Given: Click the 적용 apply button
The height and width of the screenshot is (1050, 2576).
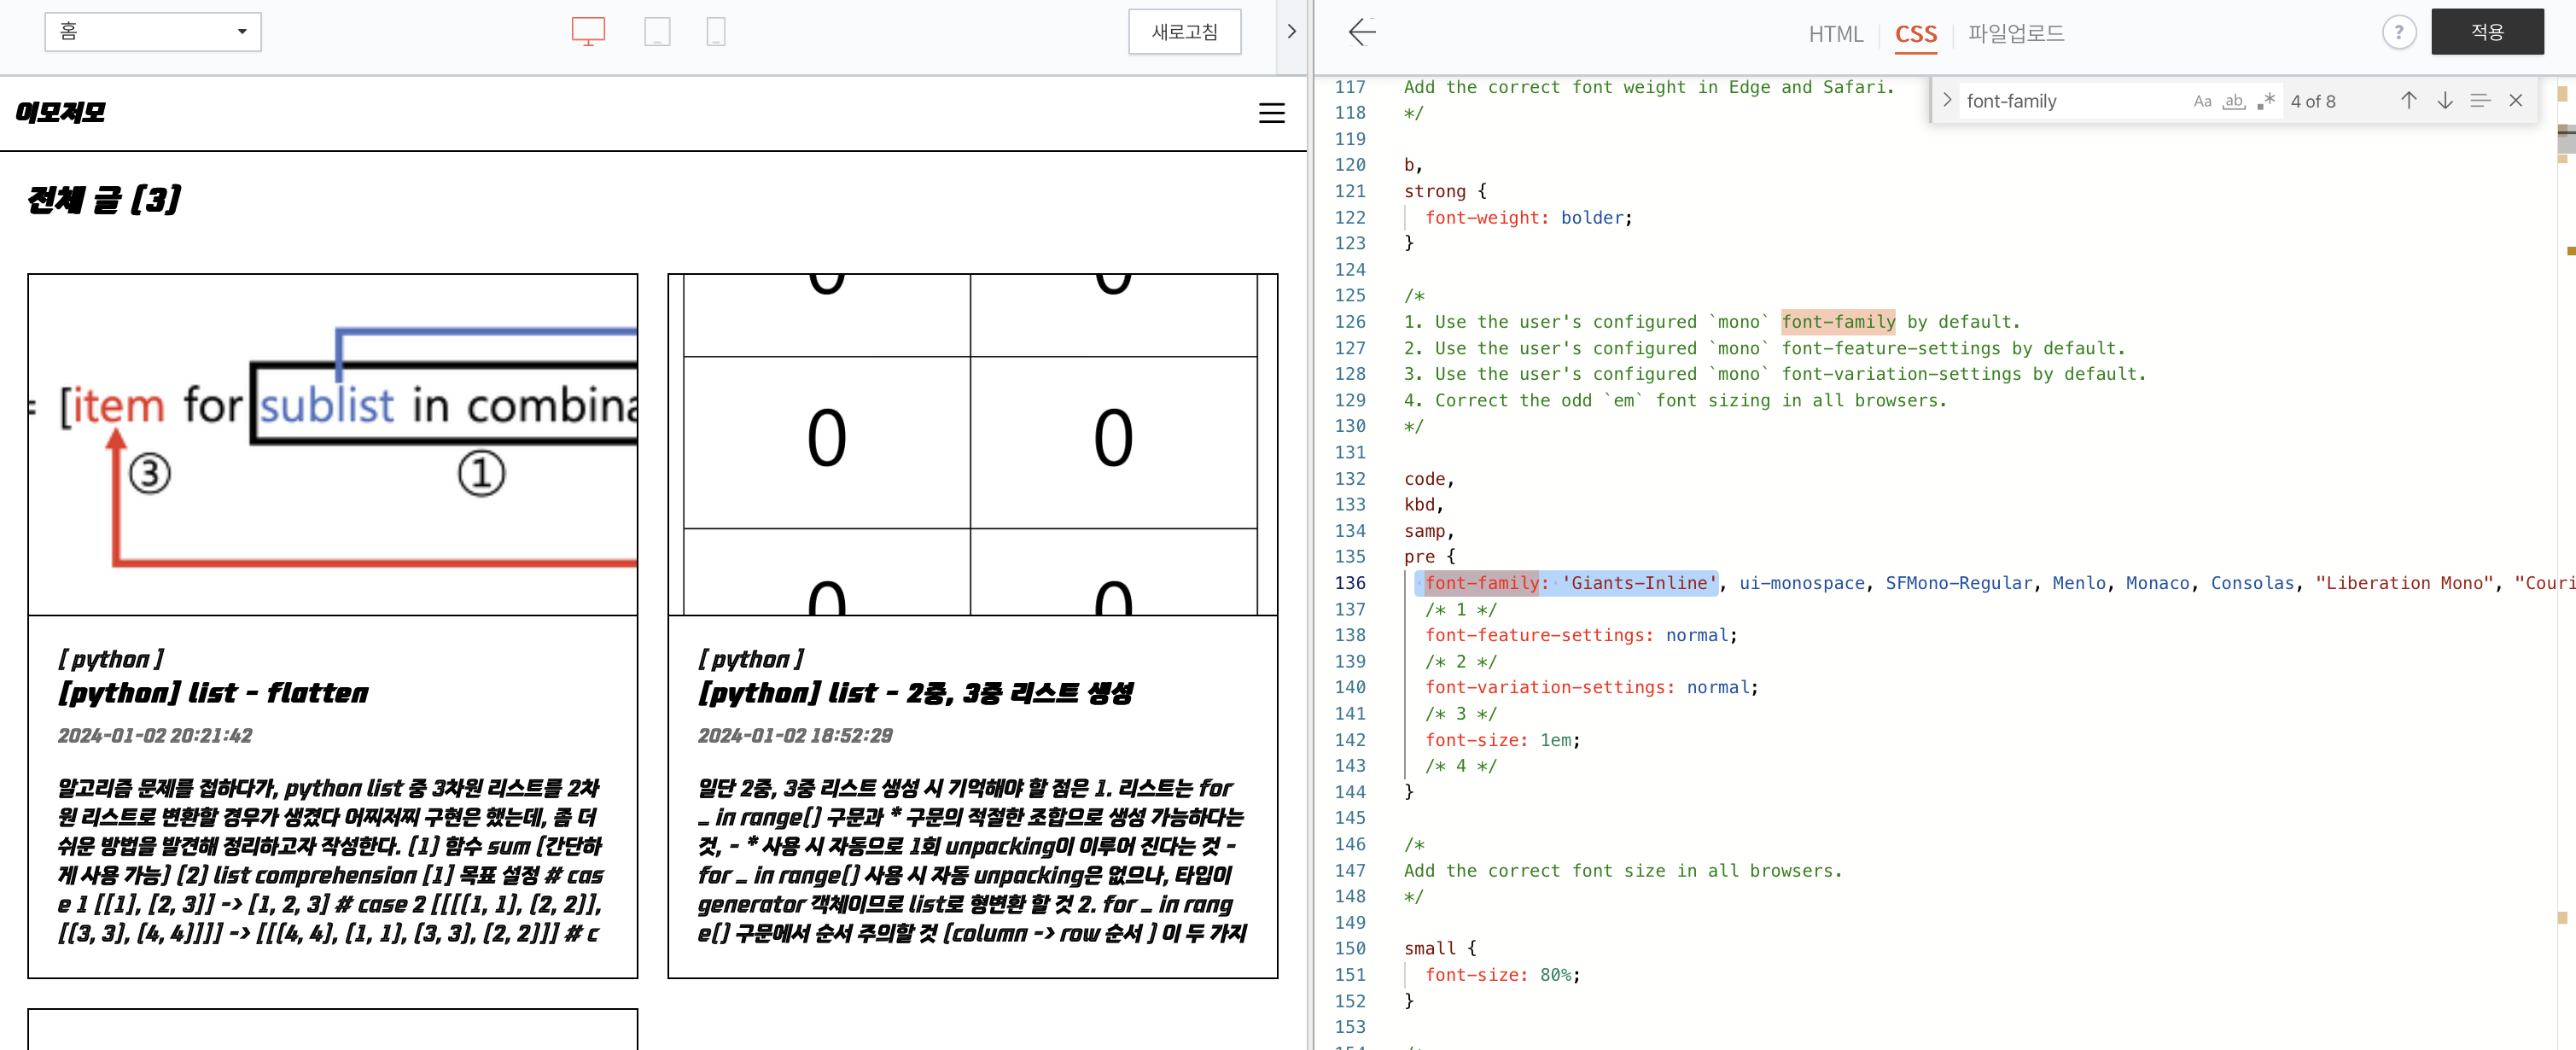Looking at the screenshot, I should (x=2486, y=32).
